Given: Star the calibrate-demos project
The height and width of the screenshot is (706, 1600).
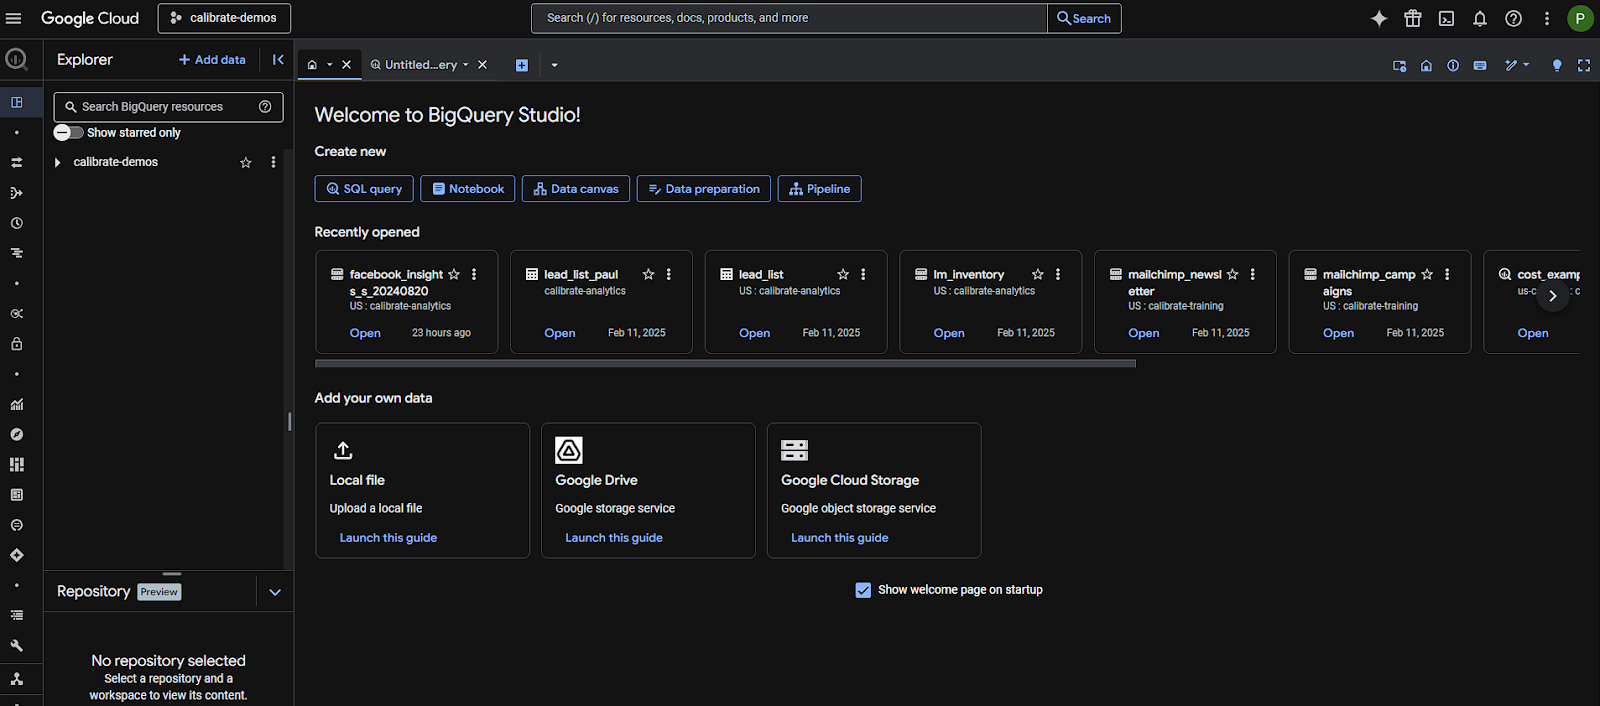Looking at the screenshot, I should click(246, 162).
